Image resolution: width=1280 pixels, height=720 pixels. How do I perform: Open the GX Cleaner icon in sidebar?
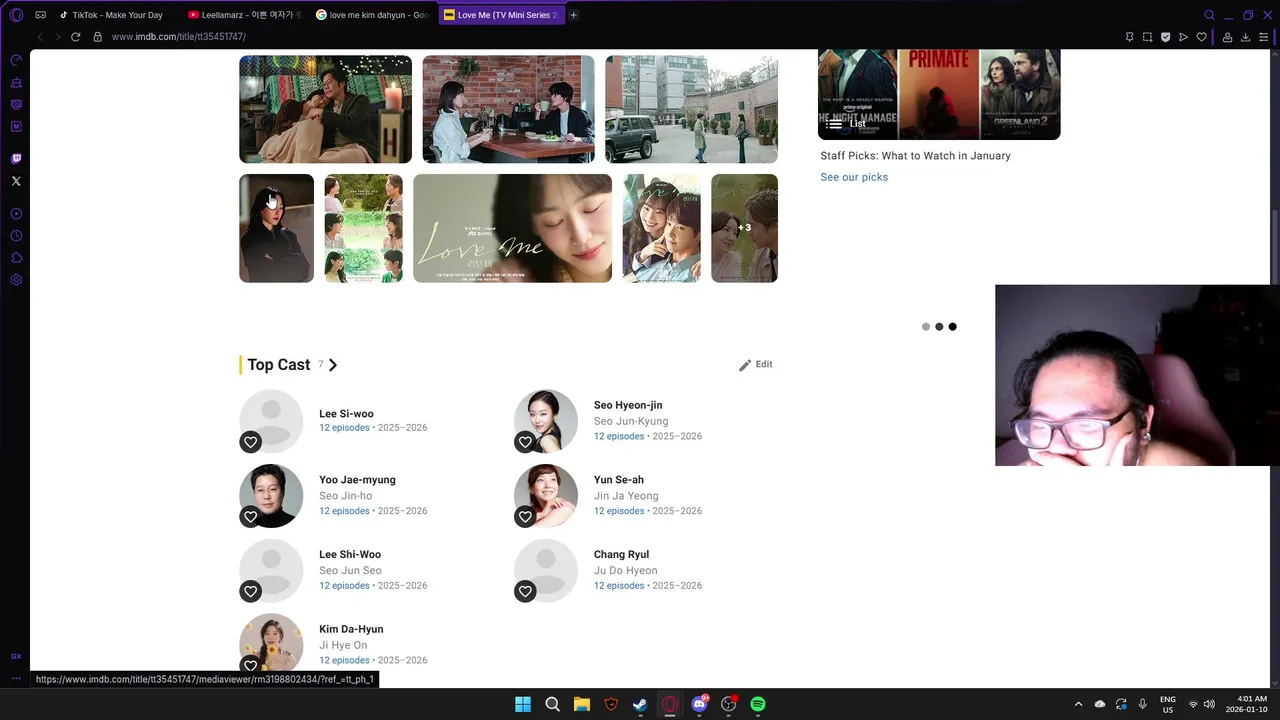click(x=16, y=82)
